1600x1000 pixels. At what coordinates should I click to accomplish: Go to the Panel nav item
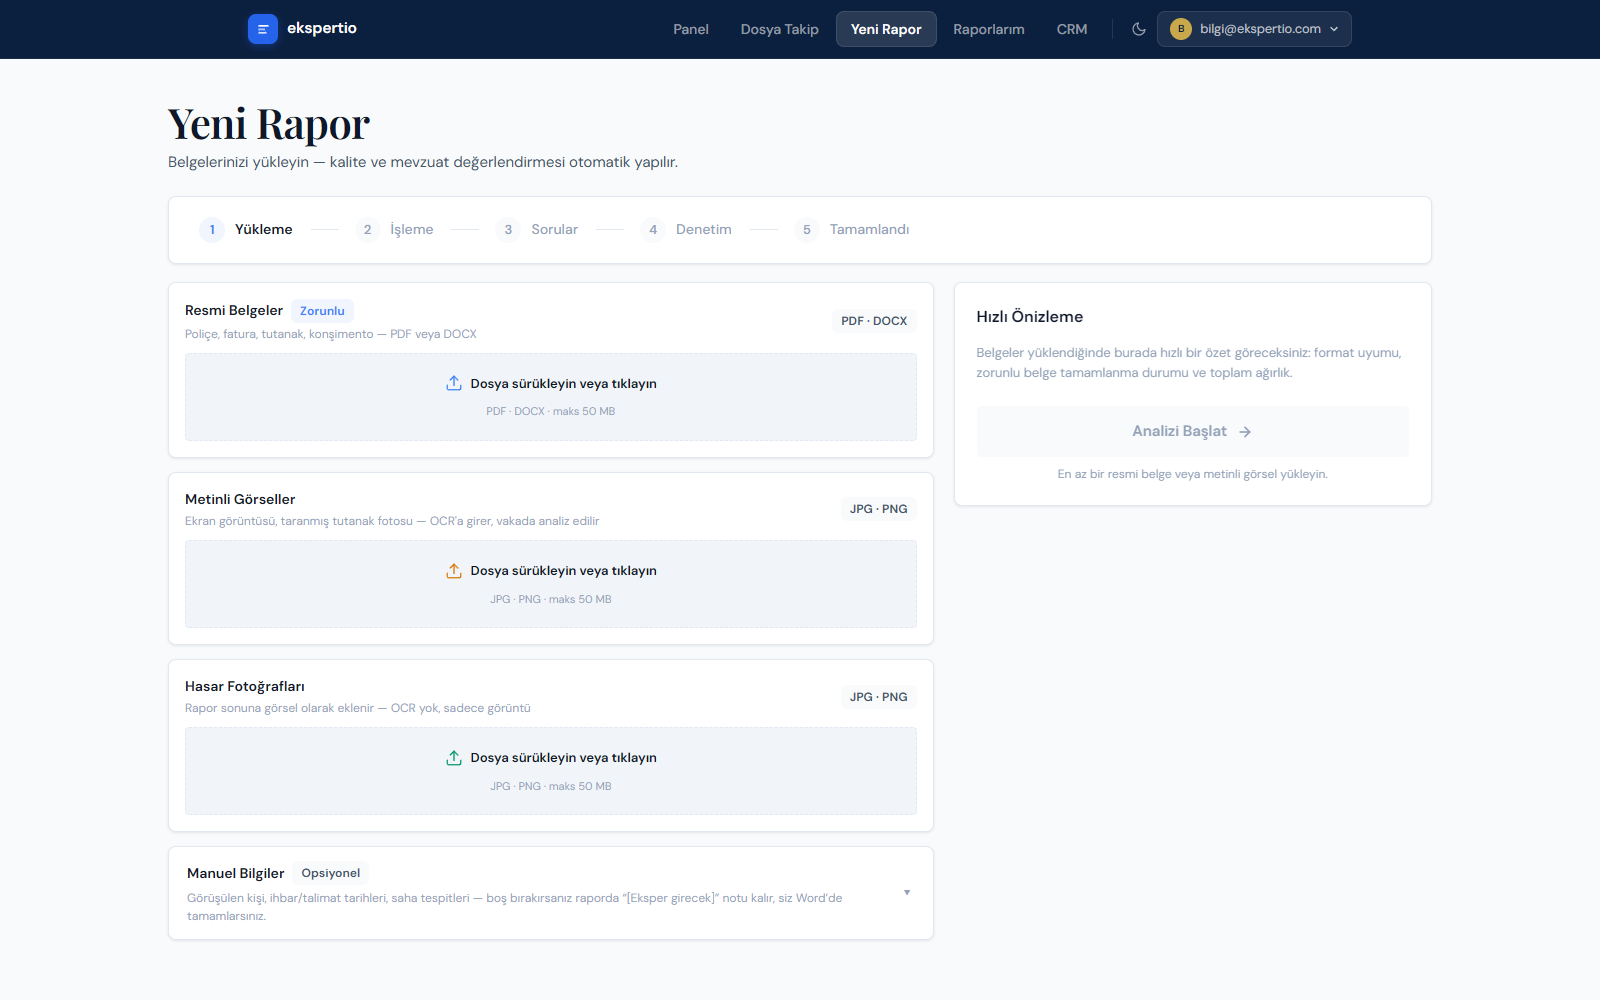691,29
